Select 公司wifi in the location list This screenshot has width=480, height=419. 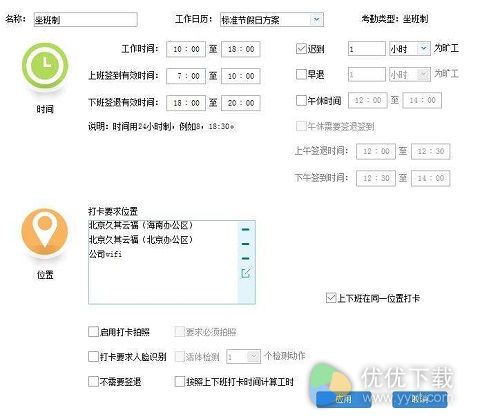105,254
